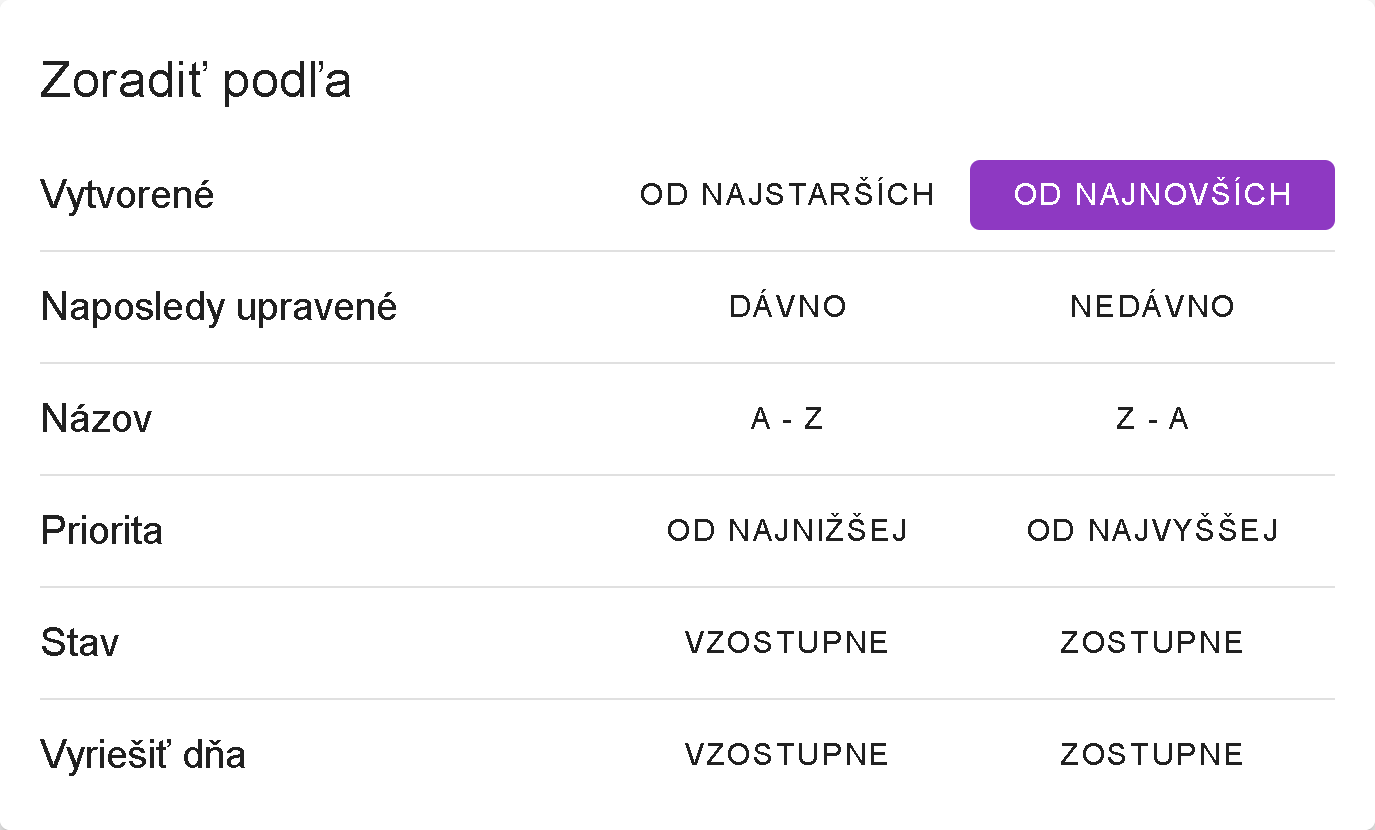Click the Stav row label
Image resolution: width=1375 pixels, height=830 pixels.
[x=80, y=643]
